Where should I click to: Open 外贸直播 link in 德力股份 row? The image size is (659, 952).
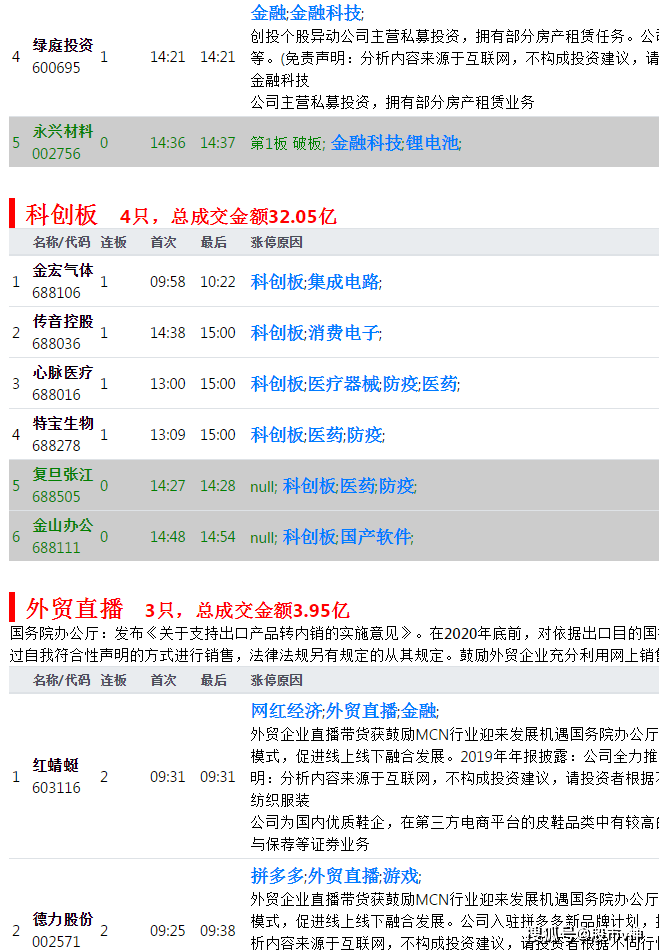[x=343, y=876]
